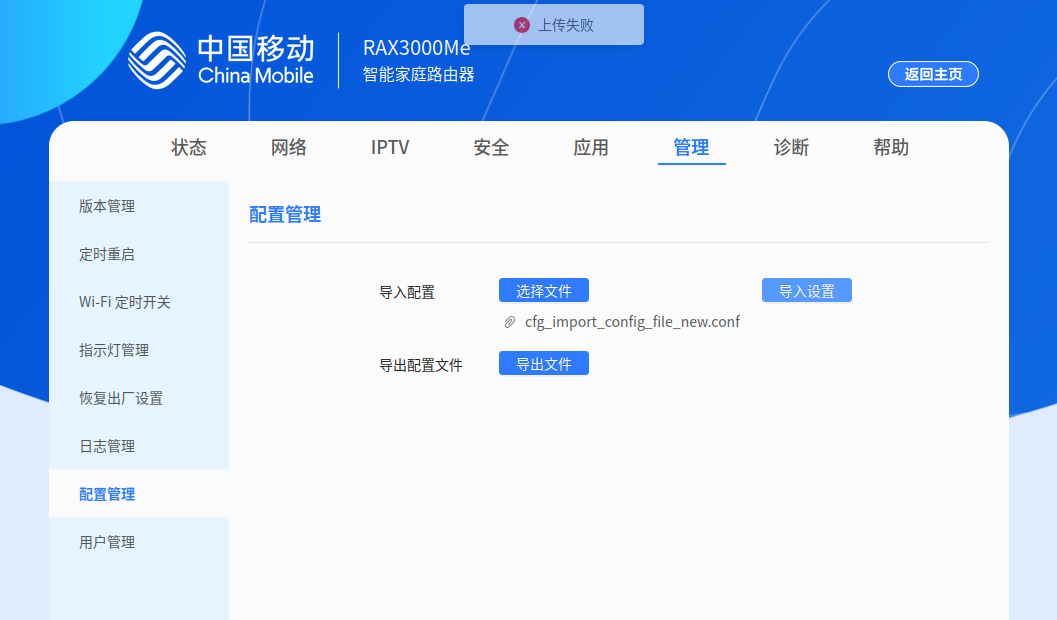
Task: Select 指示灯管理 from the sidebar
Action: coord(112,350)
